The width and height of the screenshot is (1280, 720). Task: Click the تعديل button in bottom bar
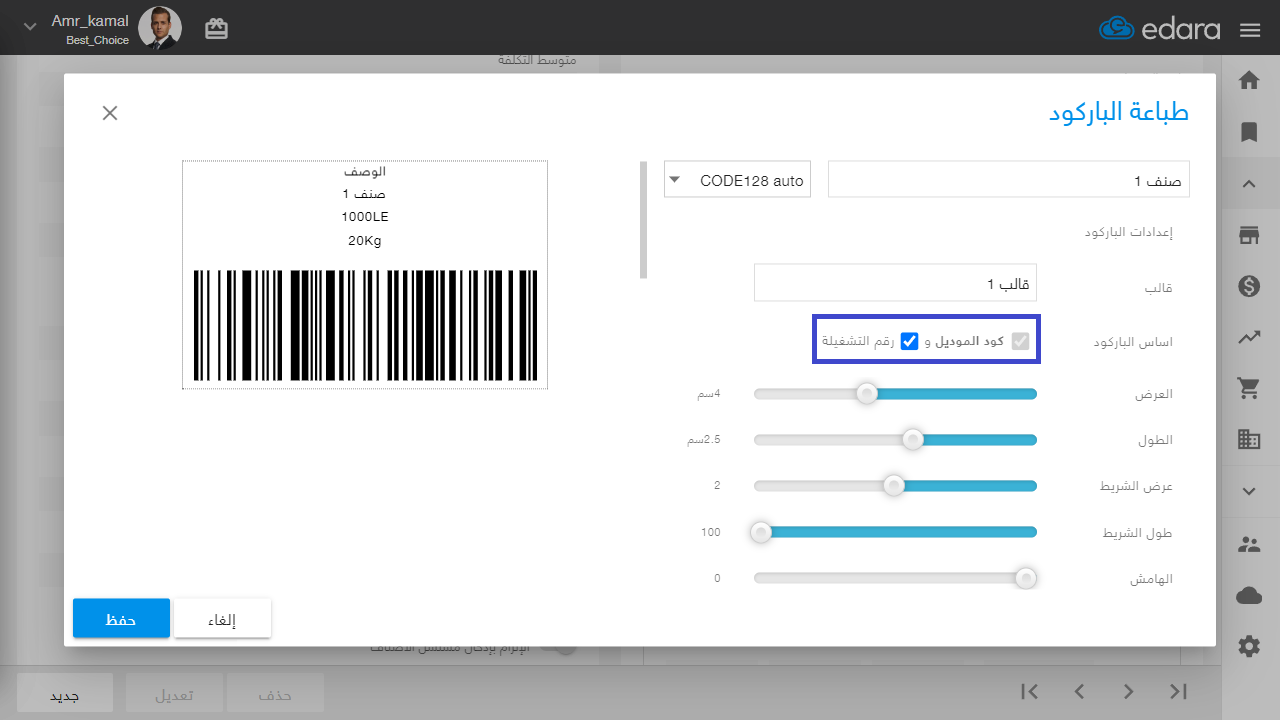tap(174, 693)
